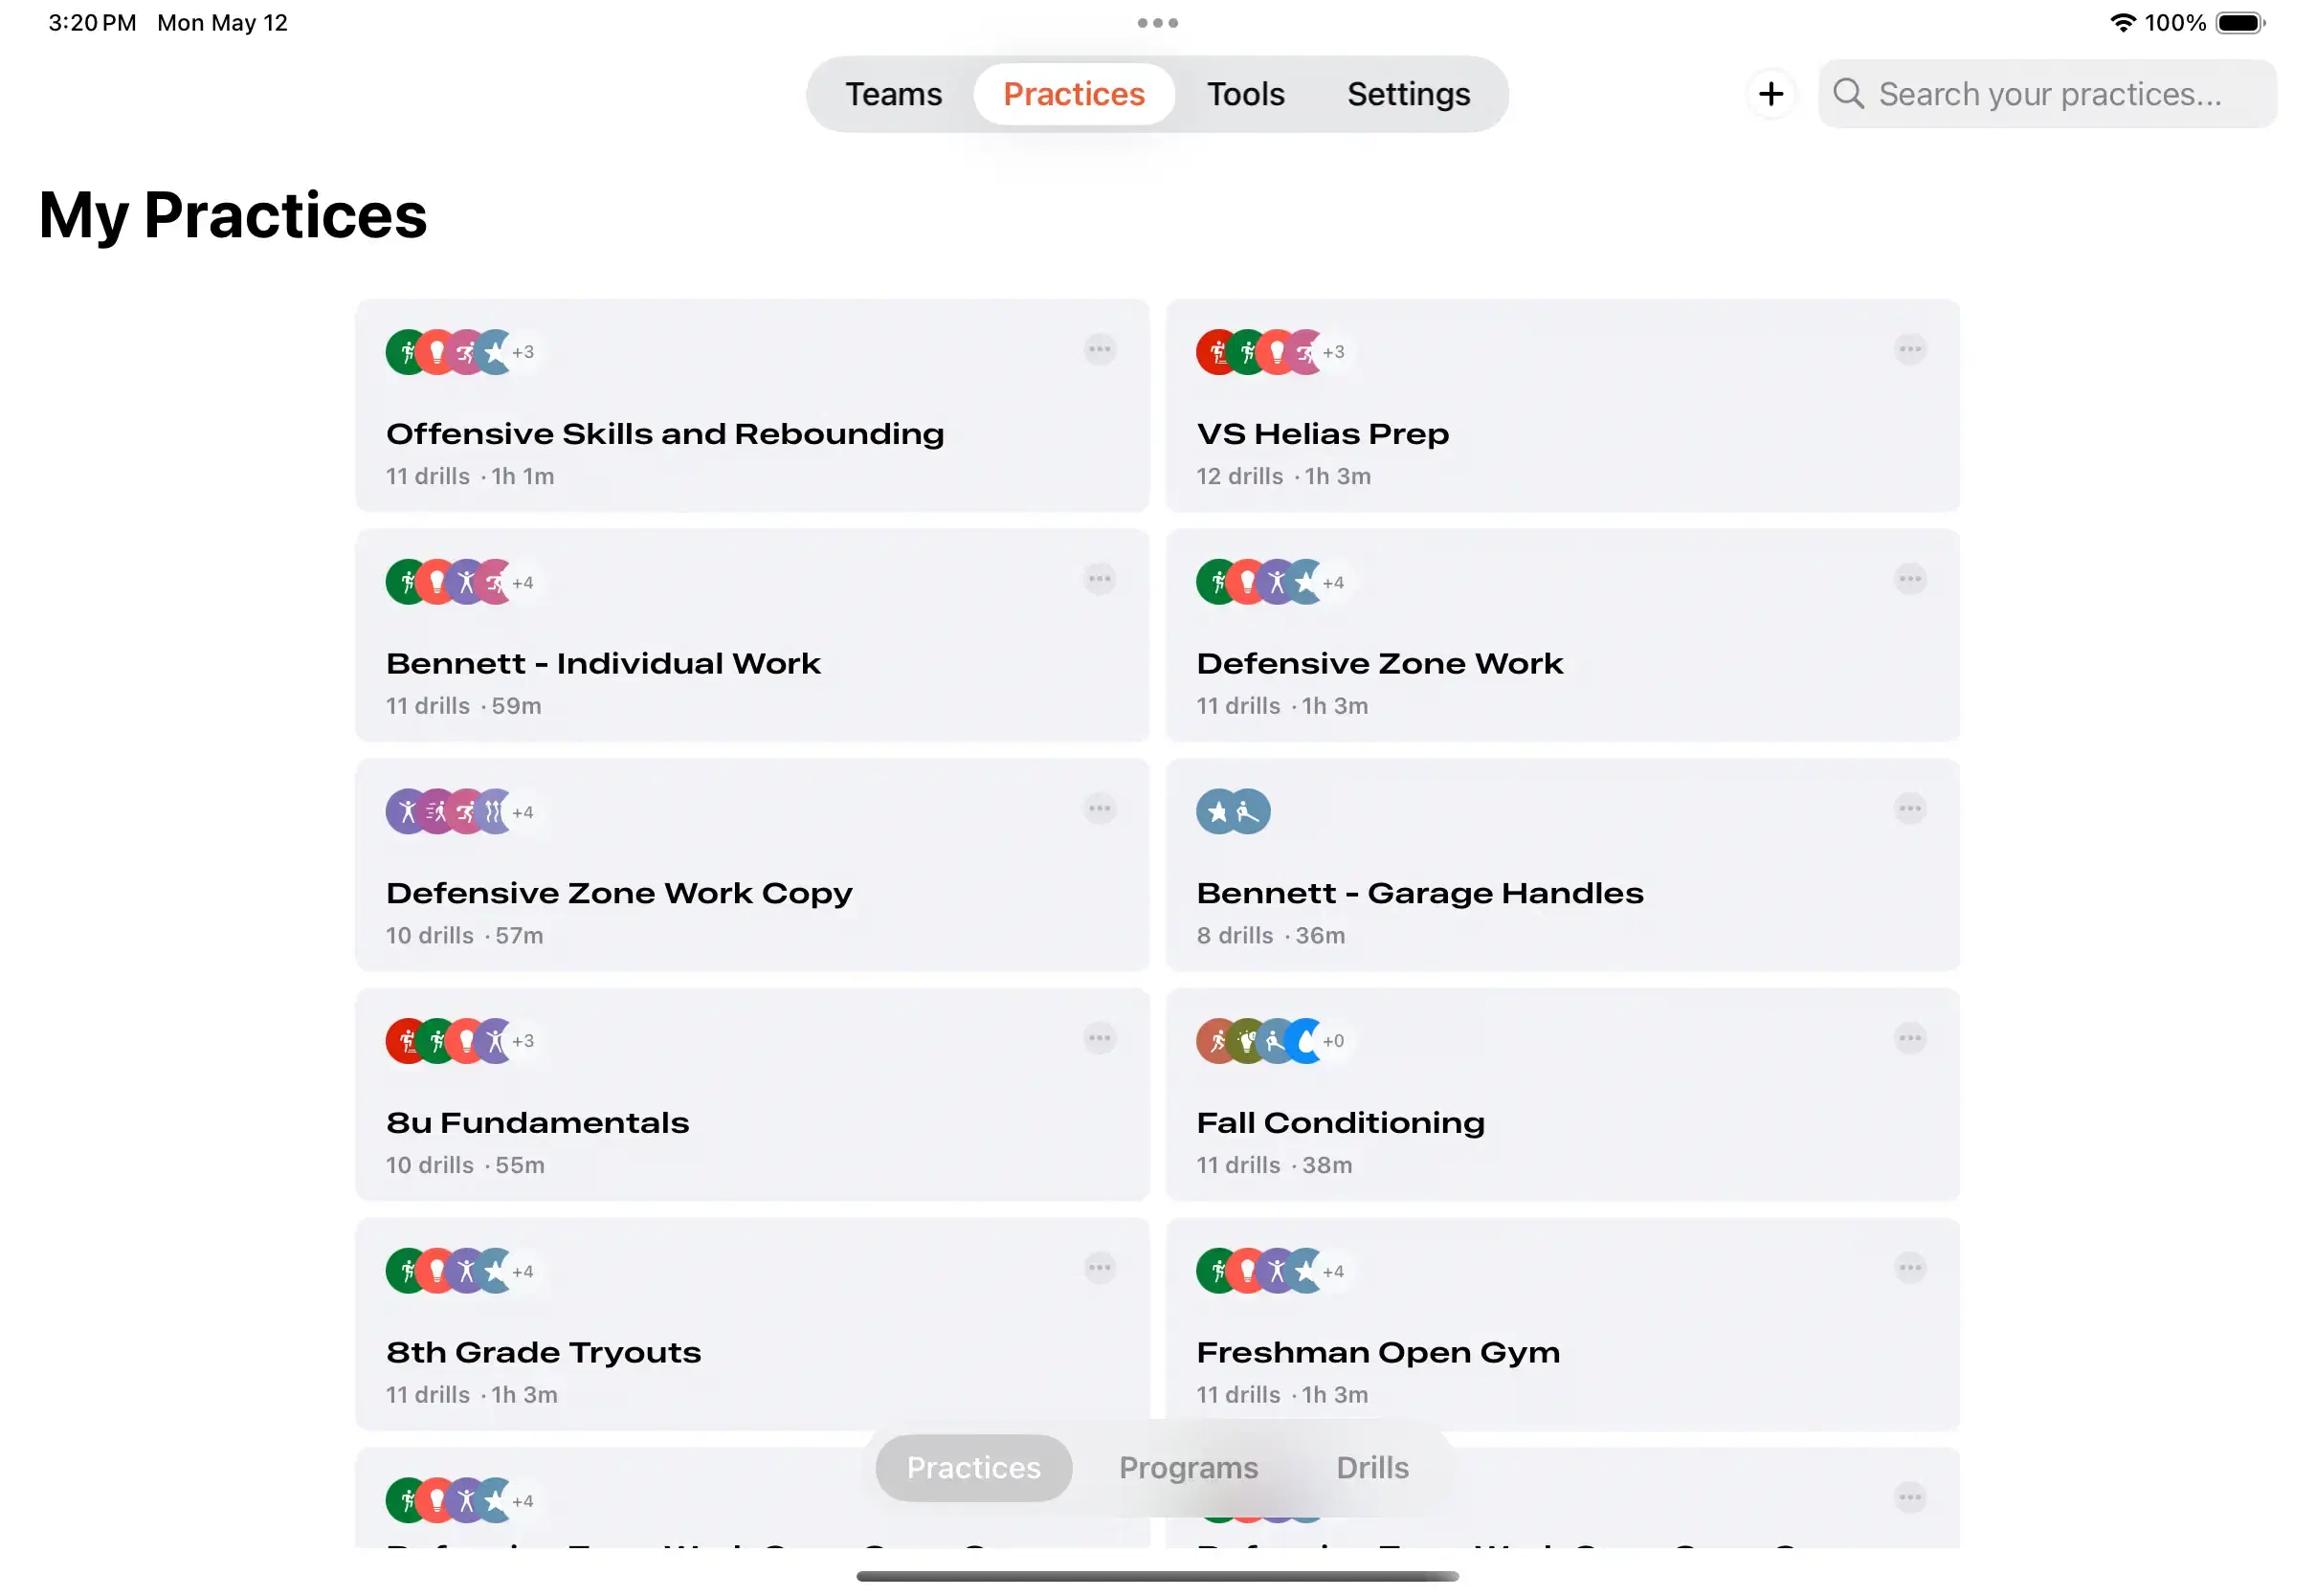Add a new practice with plus button
The width and height of the screenshot is (2316, 1596).
[x=1770, y=94]
